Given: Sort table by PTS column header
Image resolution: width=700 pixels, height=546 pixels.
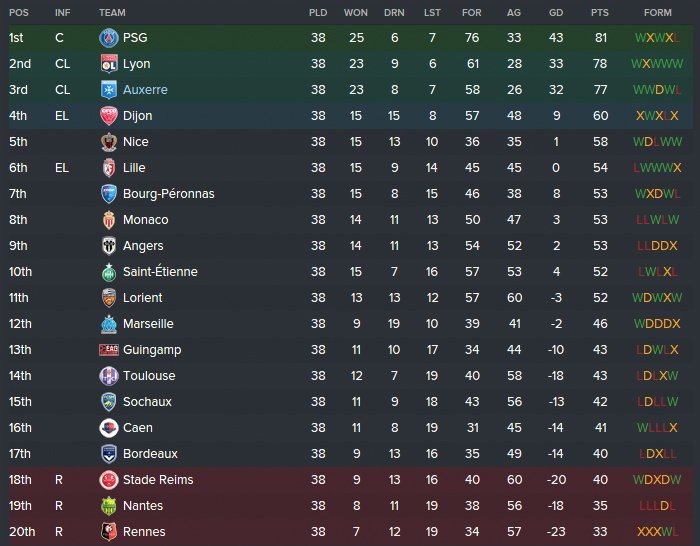Looking at the screenshot, I should tap(599, 12).
